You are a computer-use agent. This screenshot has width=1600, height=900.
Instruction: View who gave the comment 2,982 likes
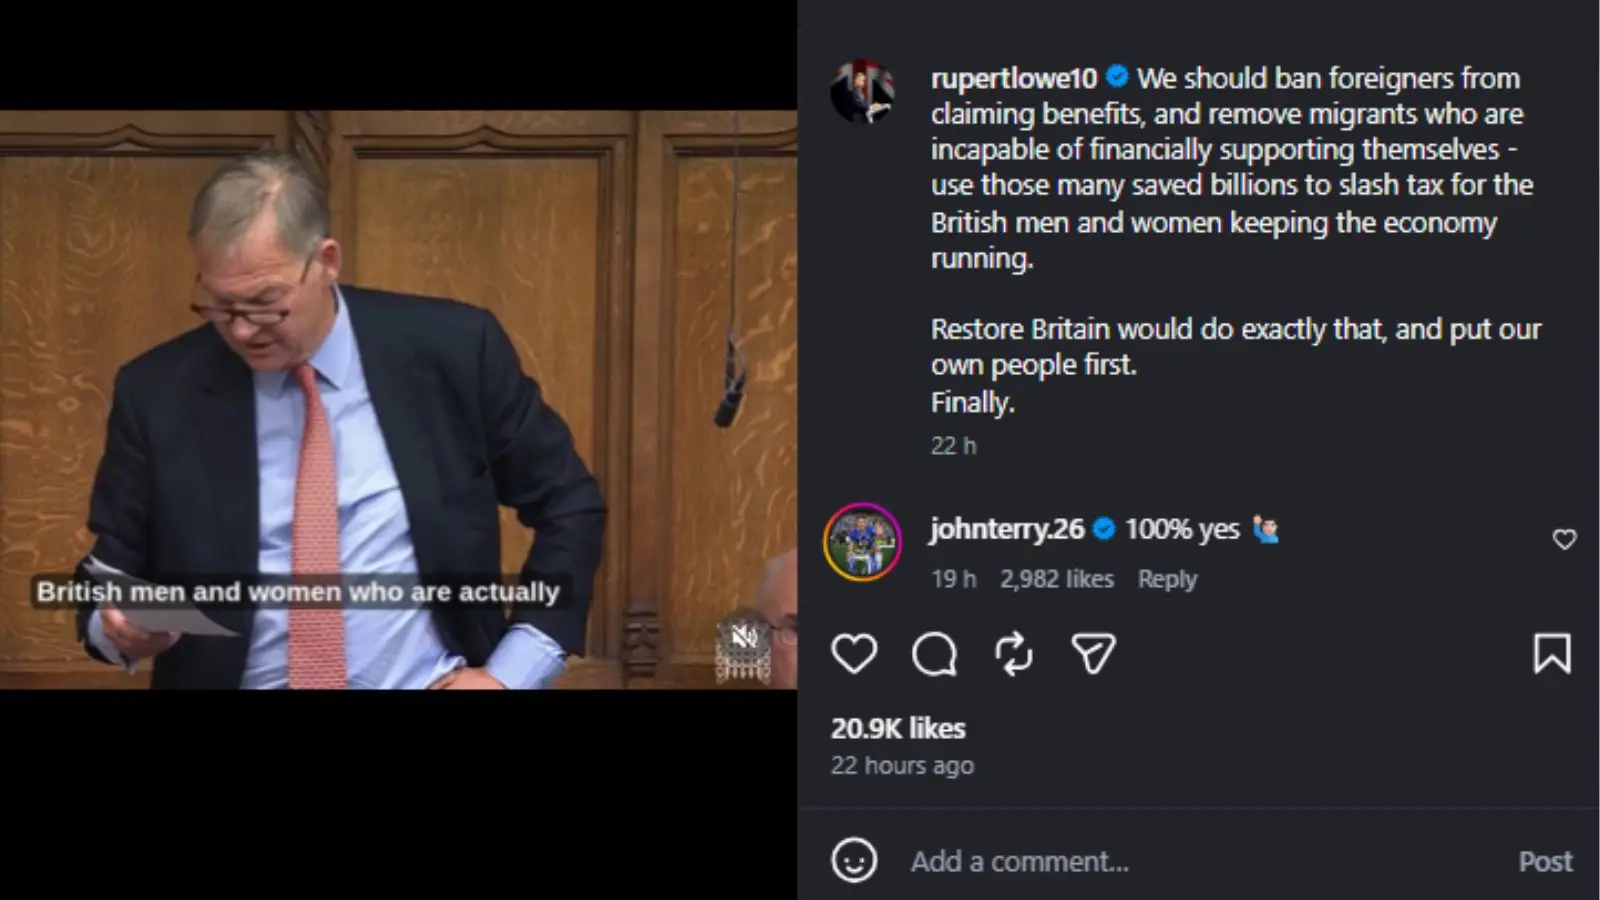1056,579
